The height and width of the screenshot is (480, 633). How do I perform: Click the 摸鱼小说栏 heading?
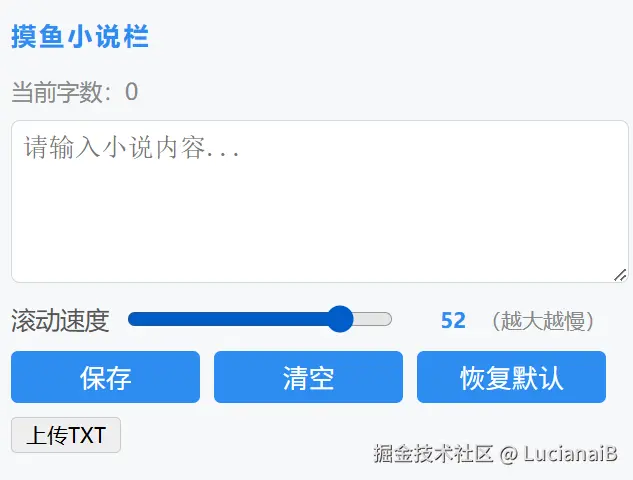80,36
